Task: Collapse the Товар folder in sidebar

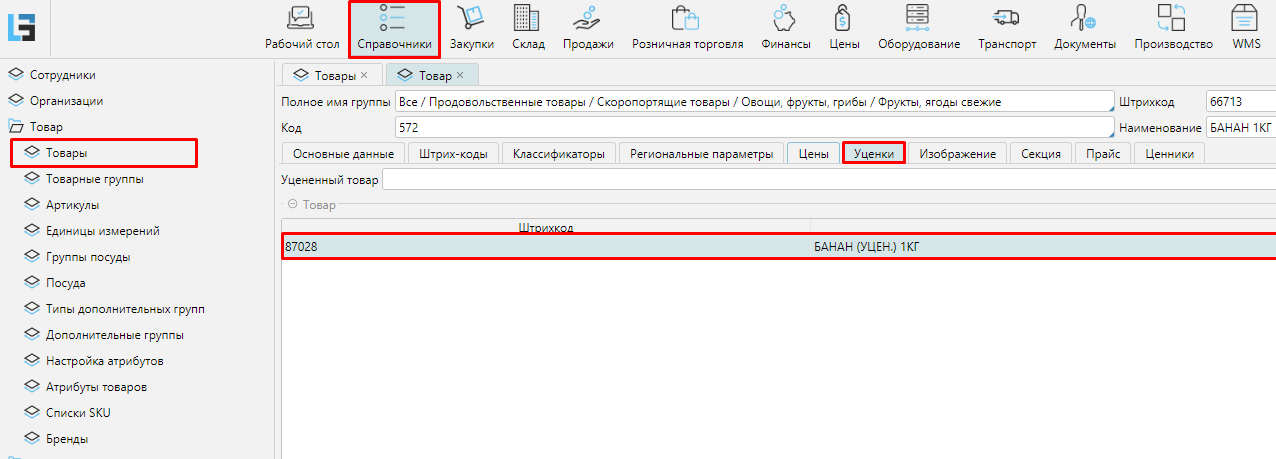Action: (16, 127)
